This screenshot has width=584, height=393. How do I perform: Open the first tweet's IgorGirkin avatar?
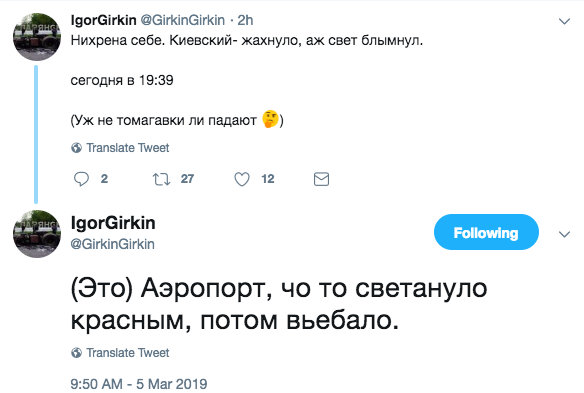36,37
